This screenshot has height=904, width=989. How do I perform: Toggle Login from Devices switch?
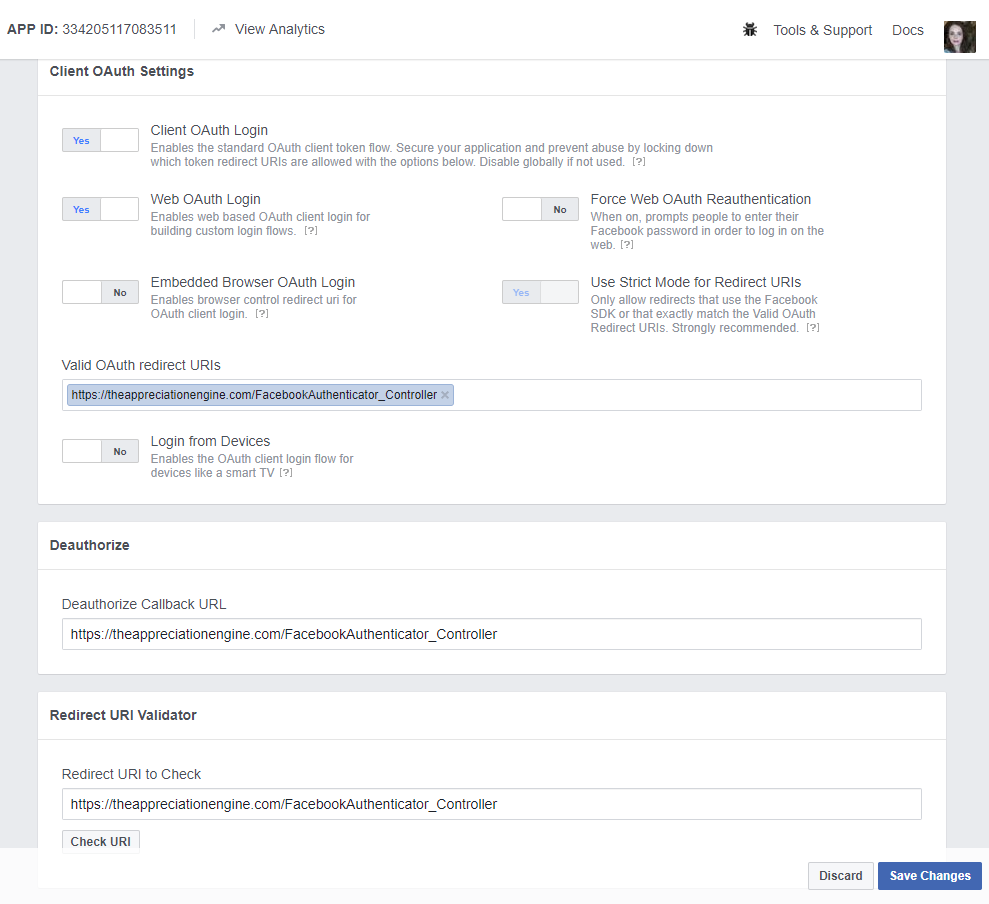[x=100, y=451]
